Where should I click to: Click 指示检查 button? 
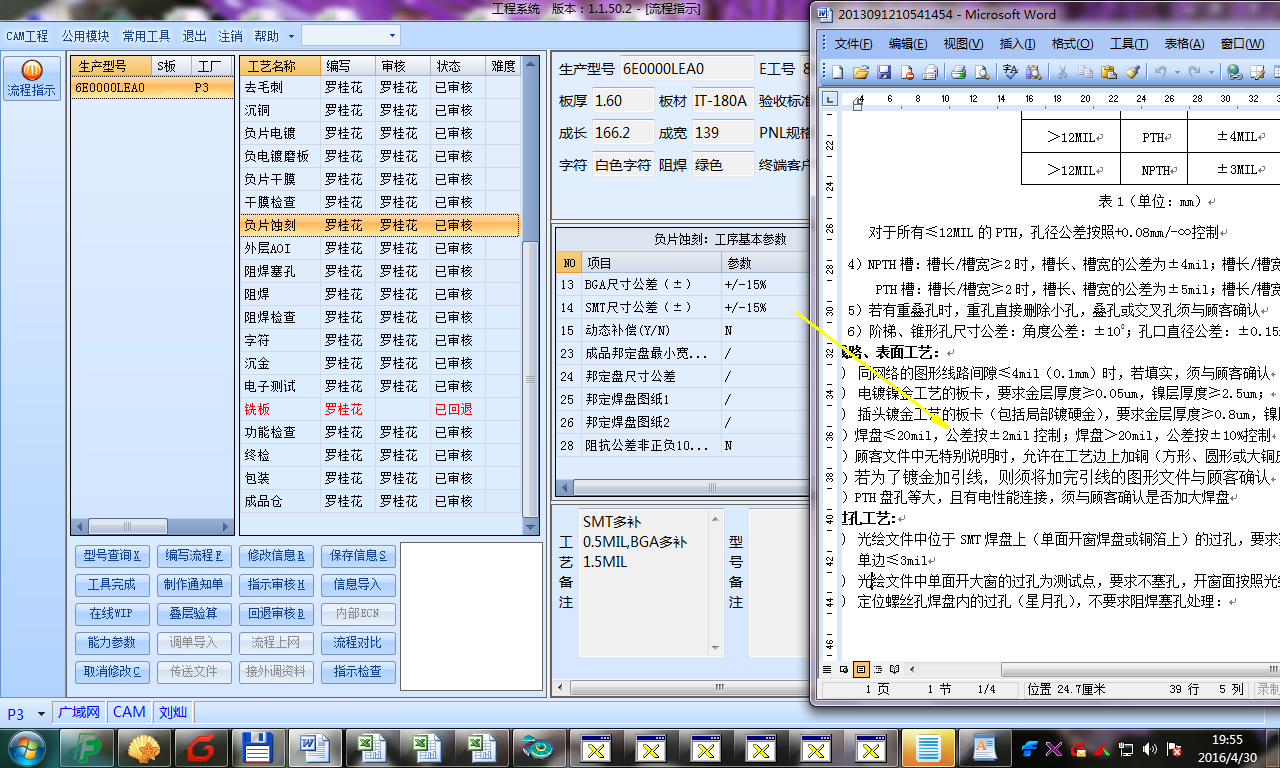pyautogui.click(x=360, y=671)
